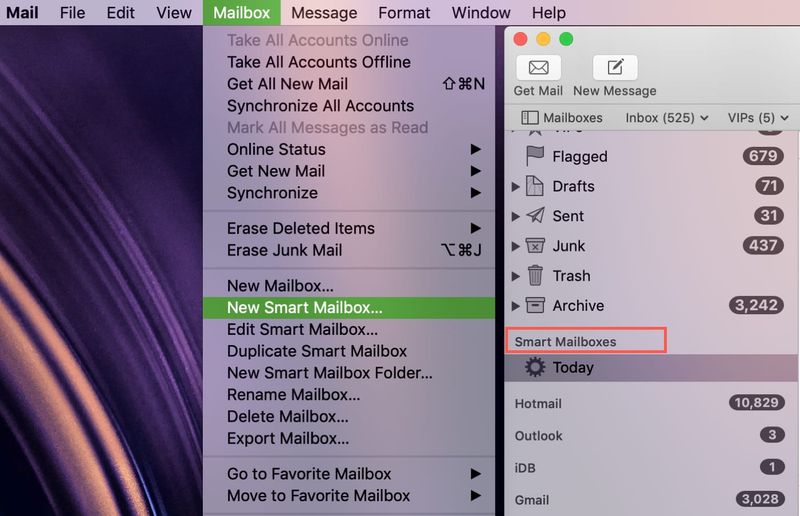This screenshot has height=516, width=800.
Task: Click the Drafts document icon
Action: click(535, 186)
